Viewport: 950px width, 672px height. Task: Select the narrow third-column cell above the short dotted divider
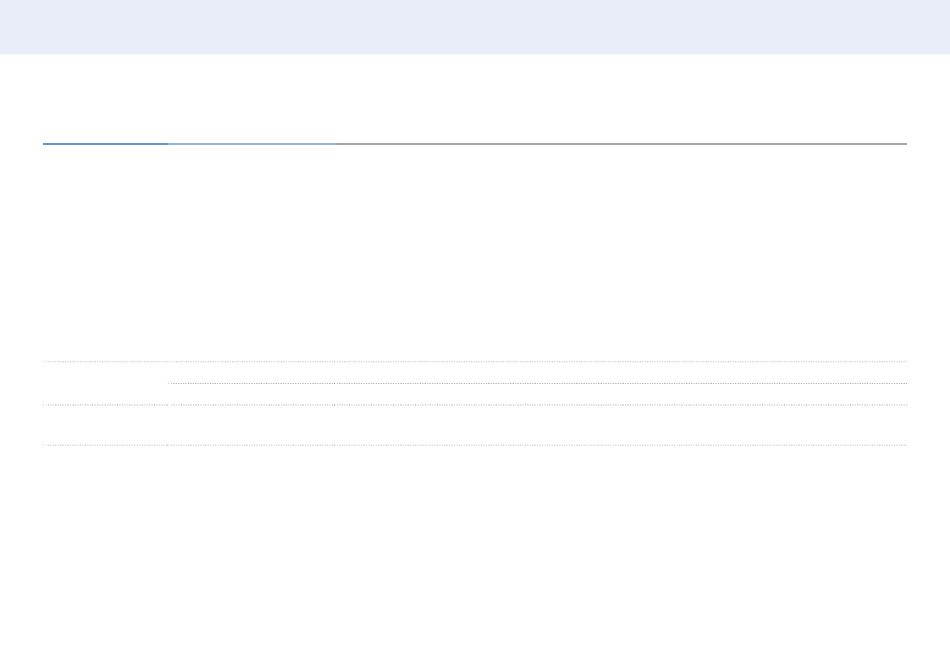pyautogui.click(x=620, y=373)
